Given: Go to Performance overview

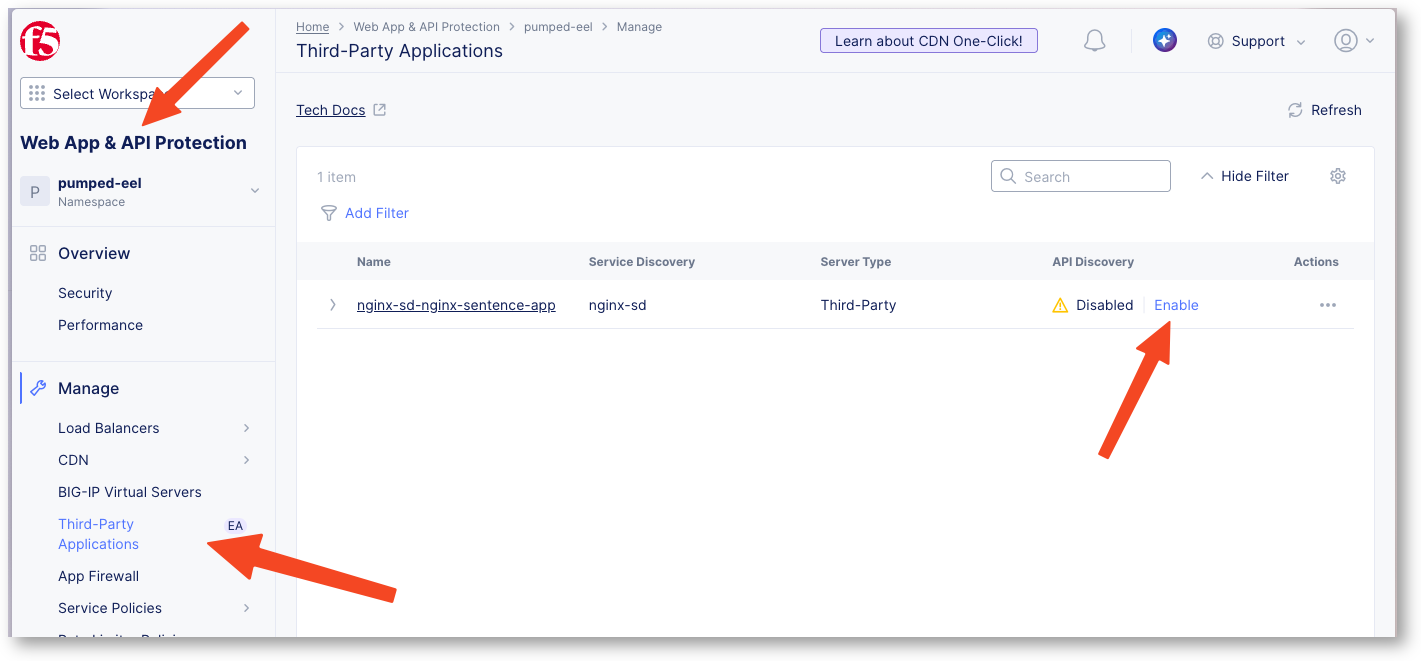Looking at the screenshot, I should [100, 325].
